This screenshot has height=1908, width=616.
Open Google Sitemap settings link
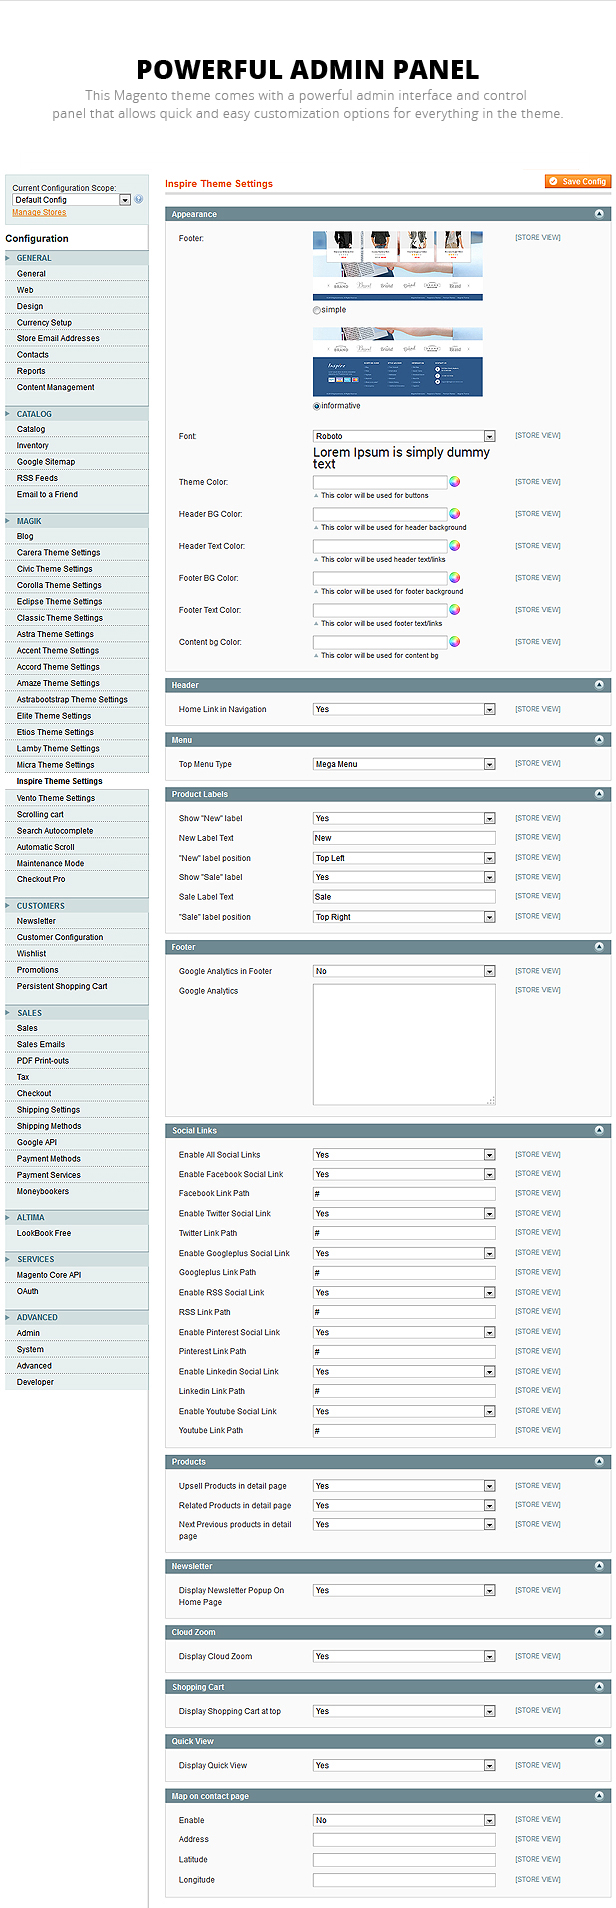46,462
